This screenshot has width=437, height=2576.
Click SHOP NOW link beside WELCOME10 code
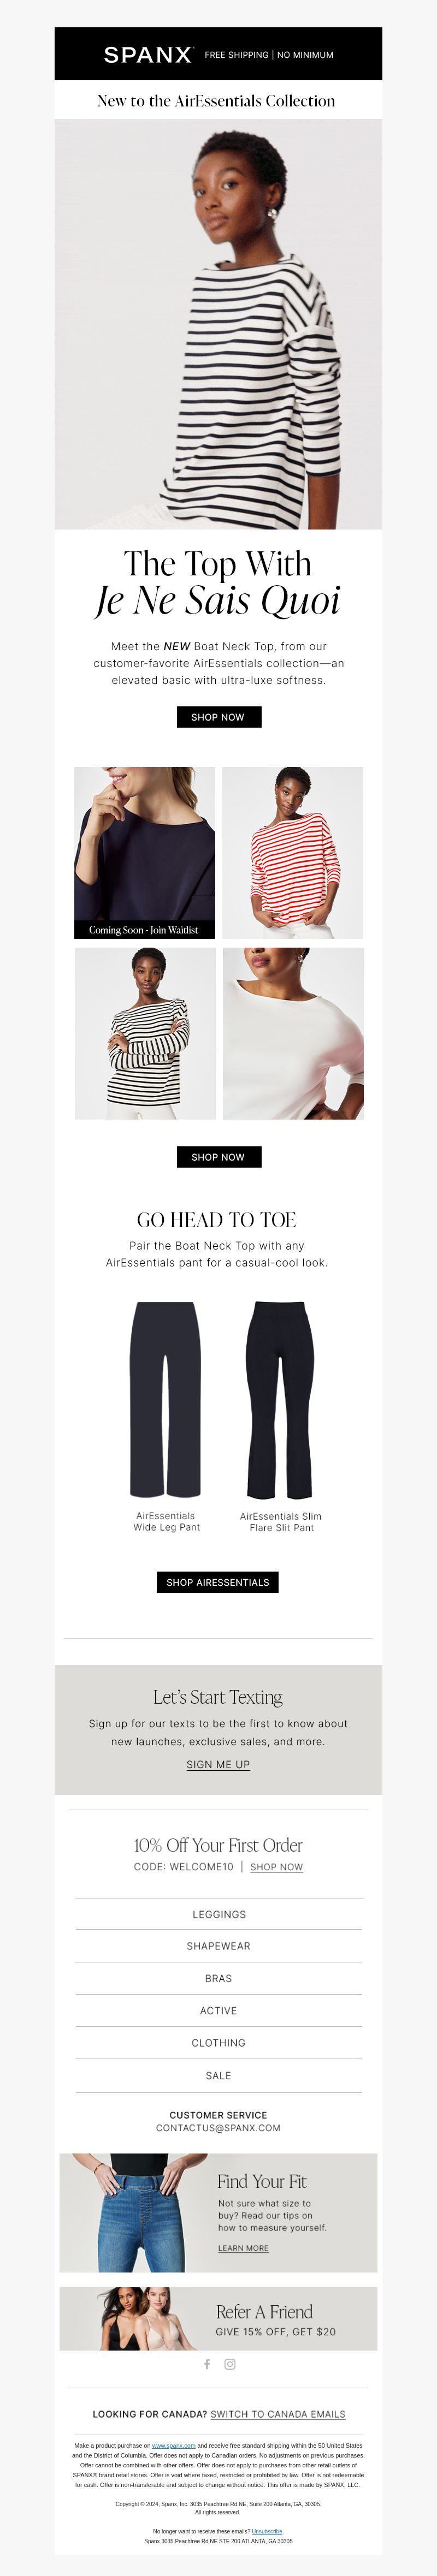coord(276,1867)
